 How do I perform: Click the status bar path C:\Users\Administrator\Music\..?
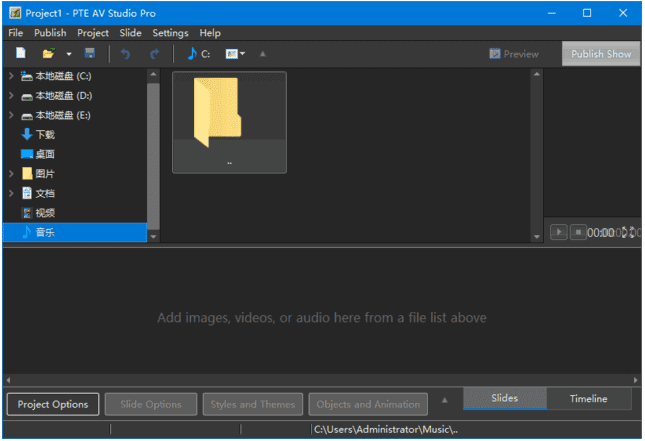coord(386,429)
